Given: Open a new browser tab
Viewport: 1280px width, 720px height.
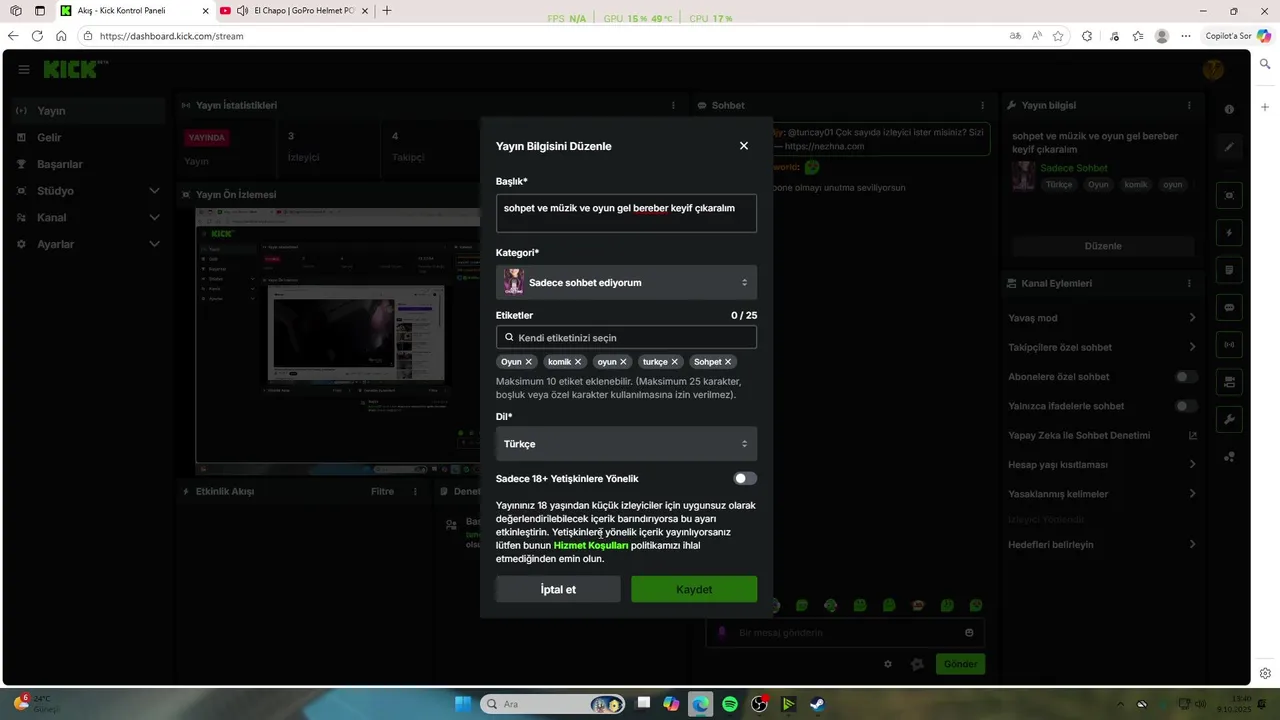Looking at the screenshot, I should (387, 11).
